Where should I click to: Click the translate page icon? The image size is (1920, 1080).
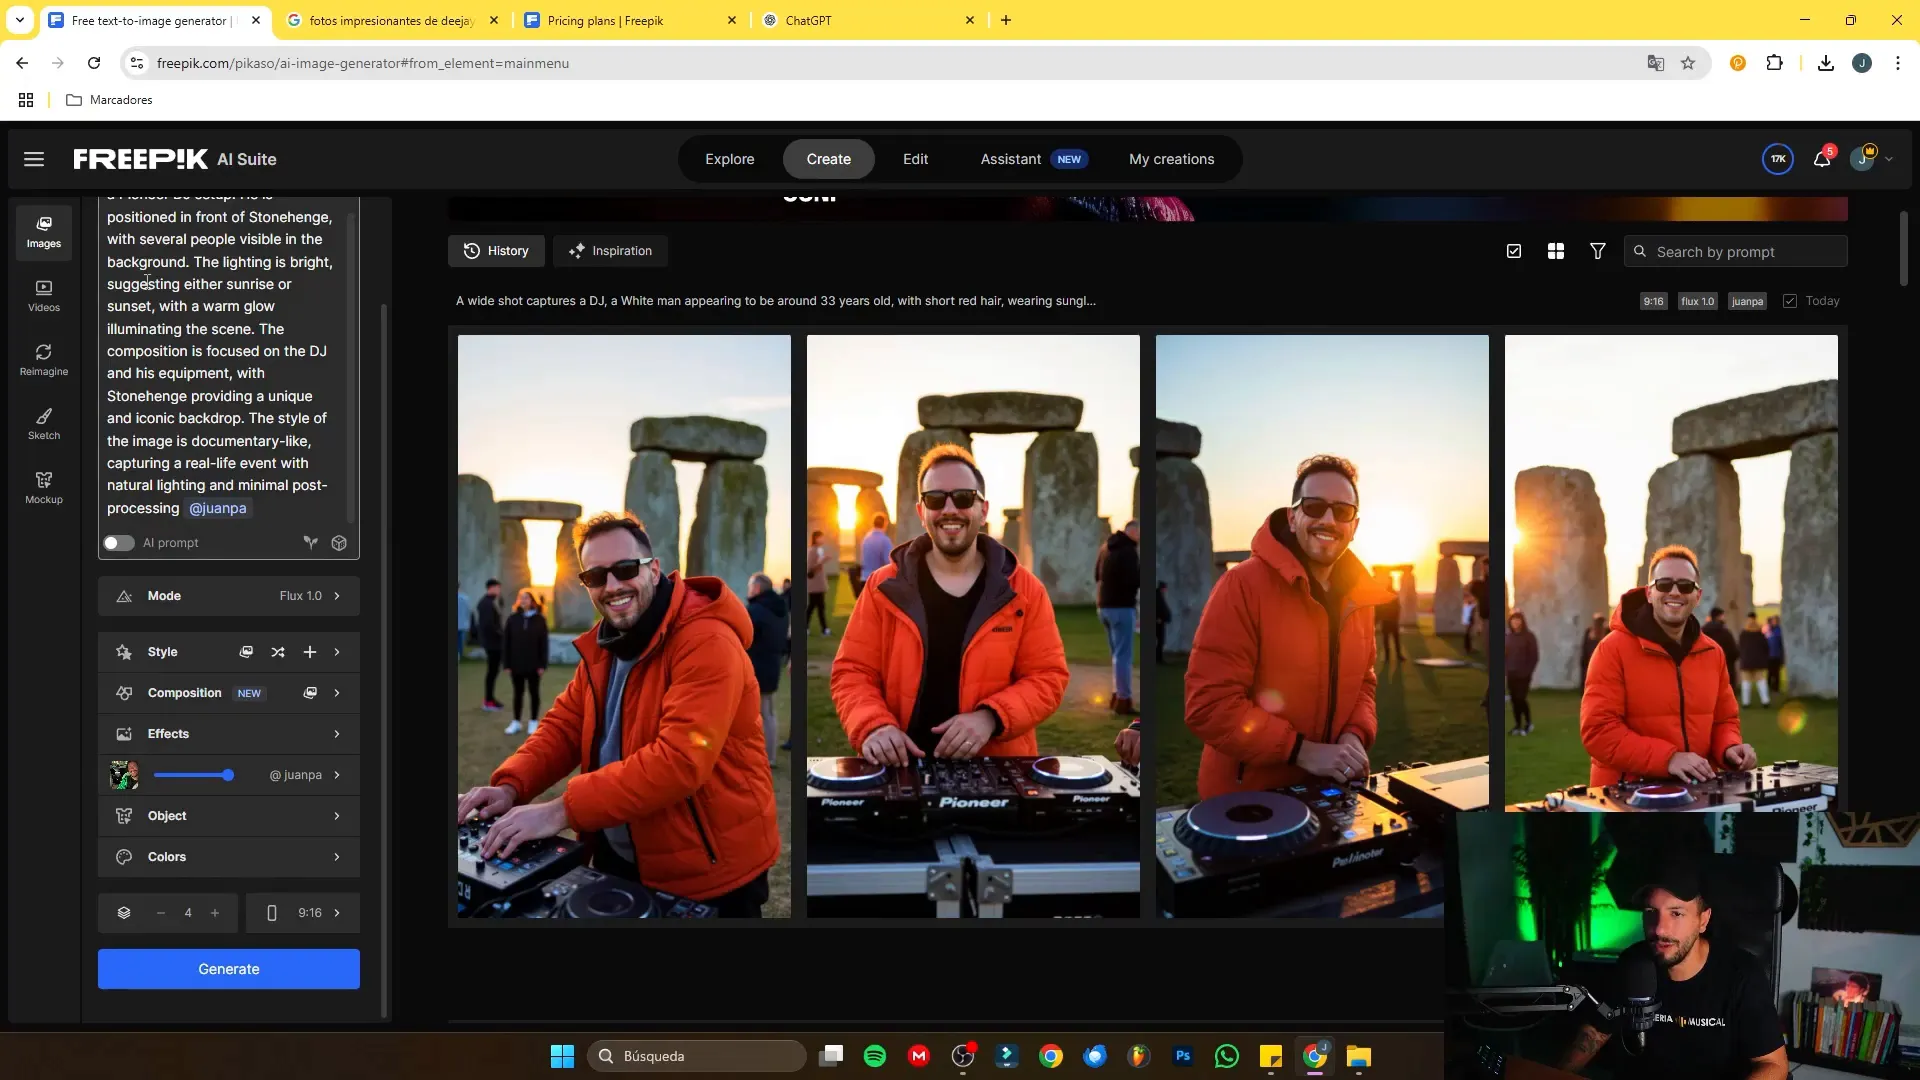[1656, 63]
